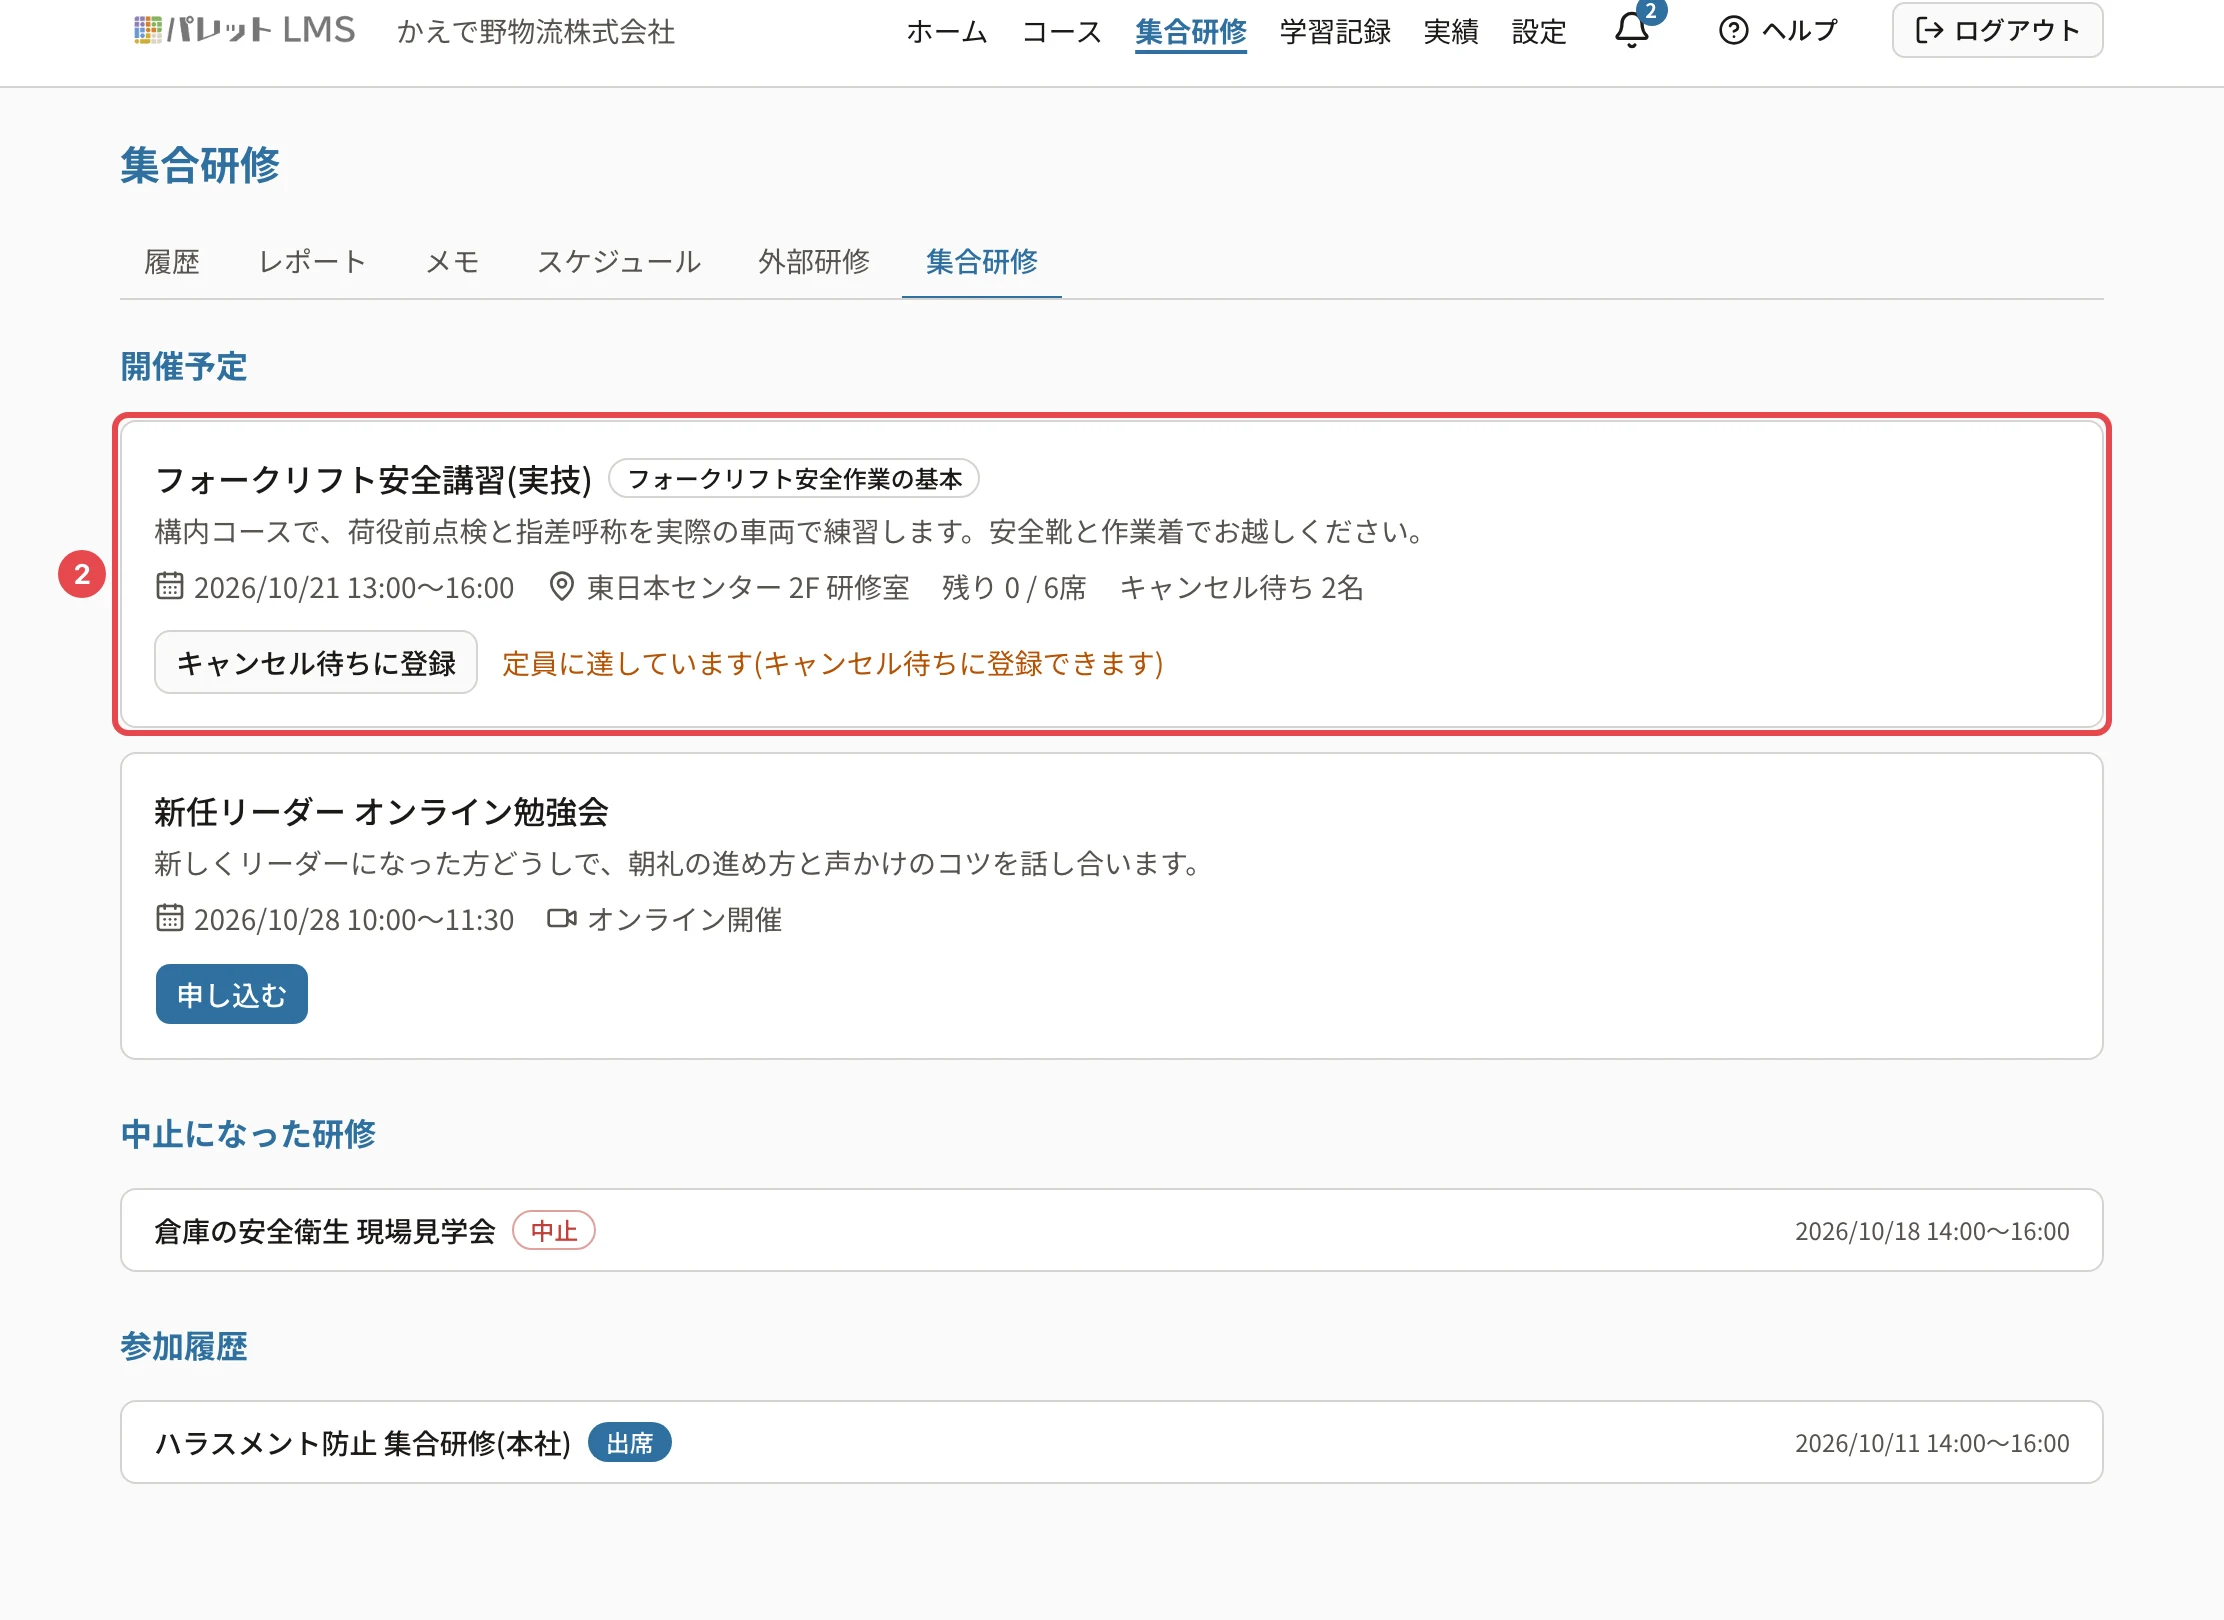Open コース in the top navigation
Image resolution: width=2224 pixels, height=1620 pixels.
coord(1062,32)
